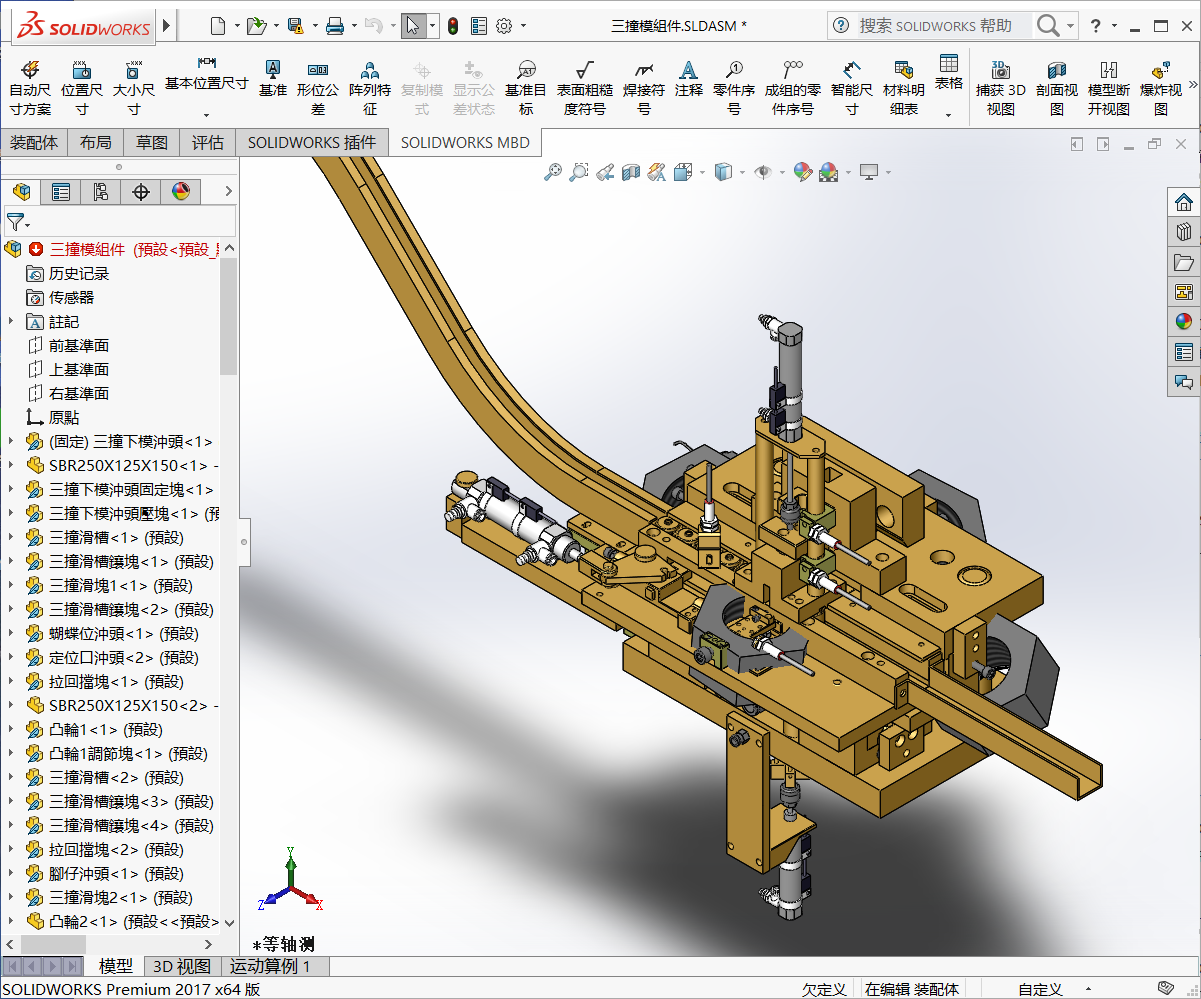Select the Datum (基准) tool

(x=272, y=78)
